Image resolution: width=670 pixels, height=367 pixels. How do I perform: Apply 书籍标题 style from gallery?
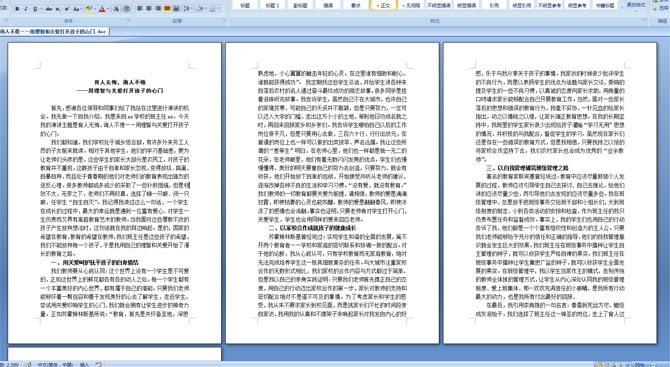point(605,5)
